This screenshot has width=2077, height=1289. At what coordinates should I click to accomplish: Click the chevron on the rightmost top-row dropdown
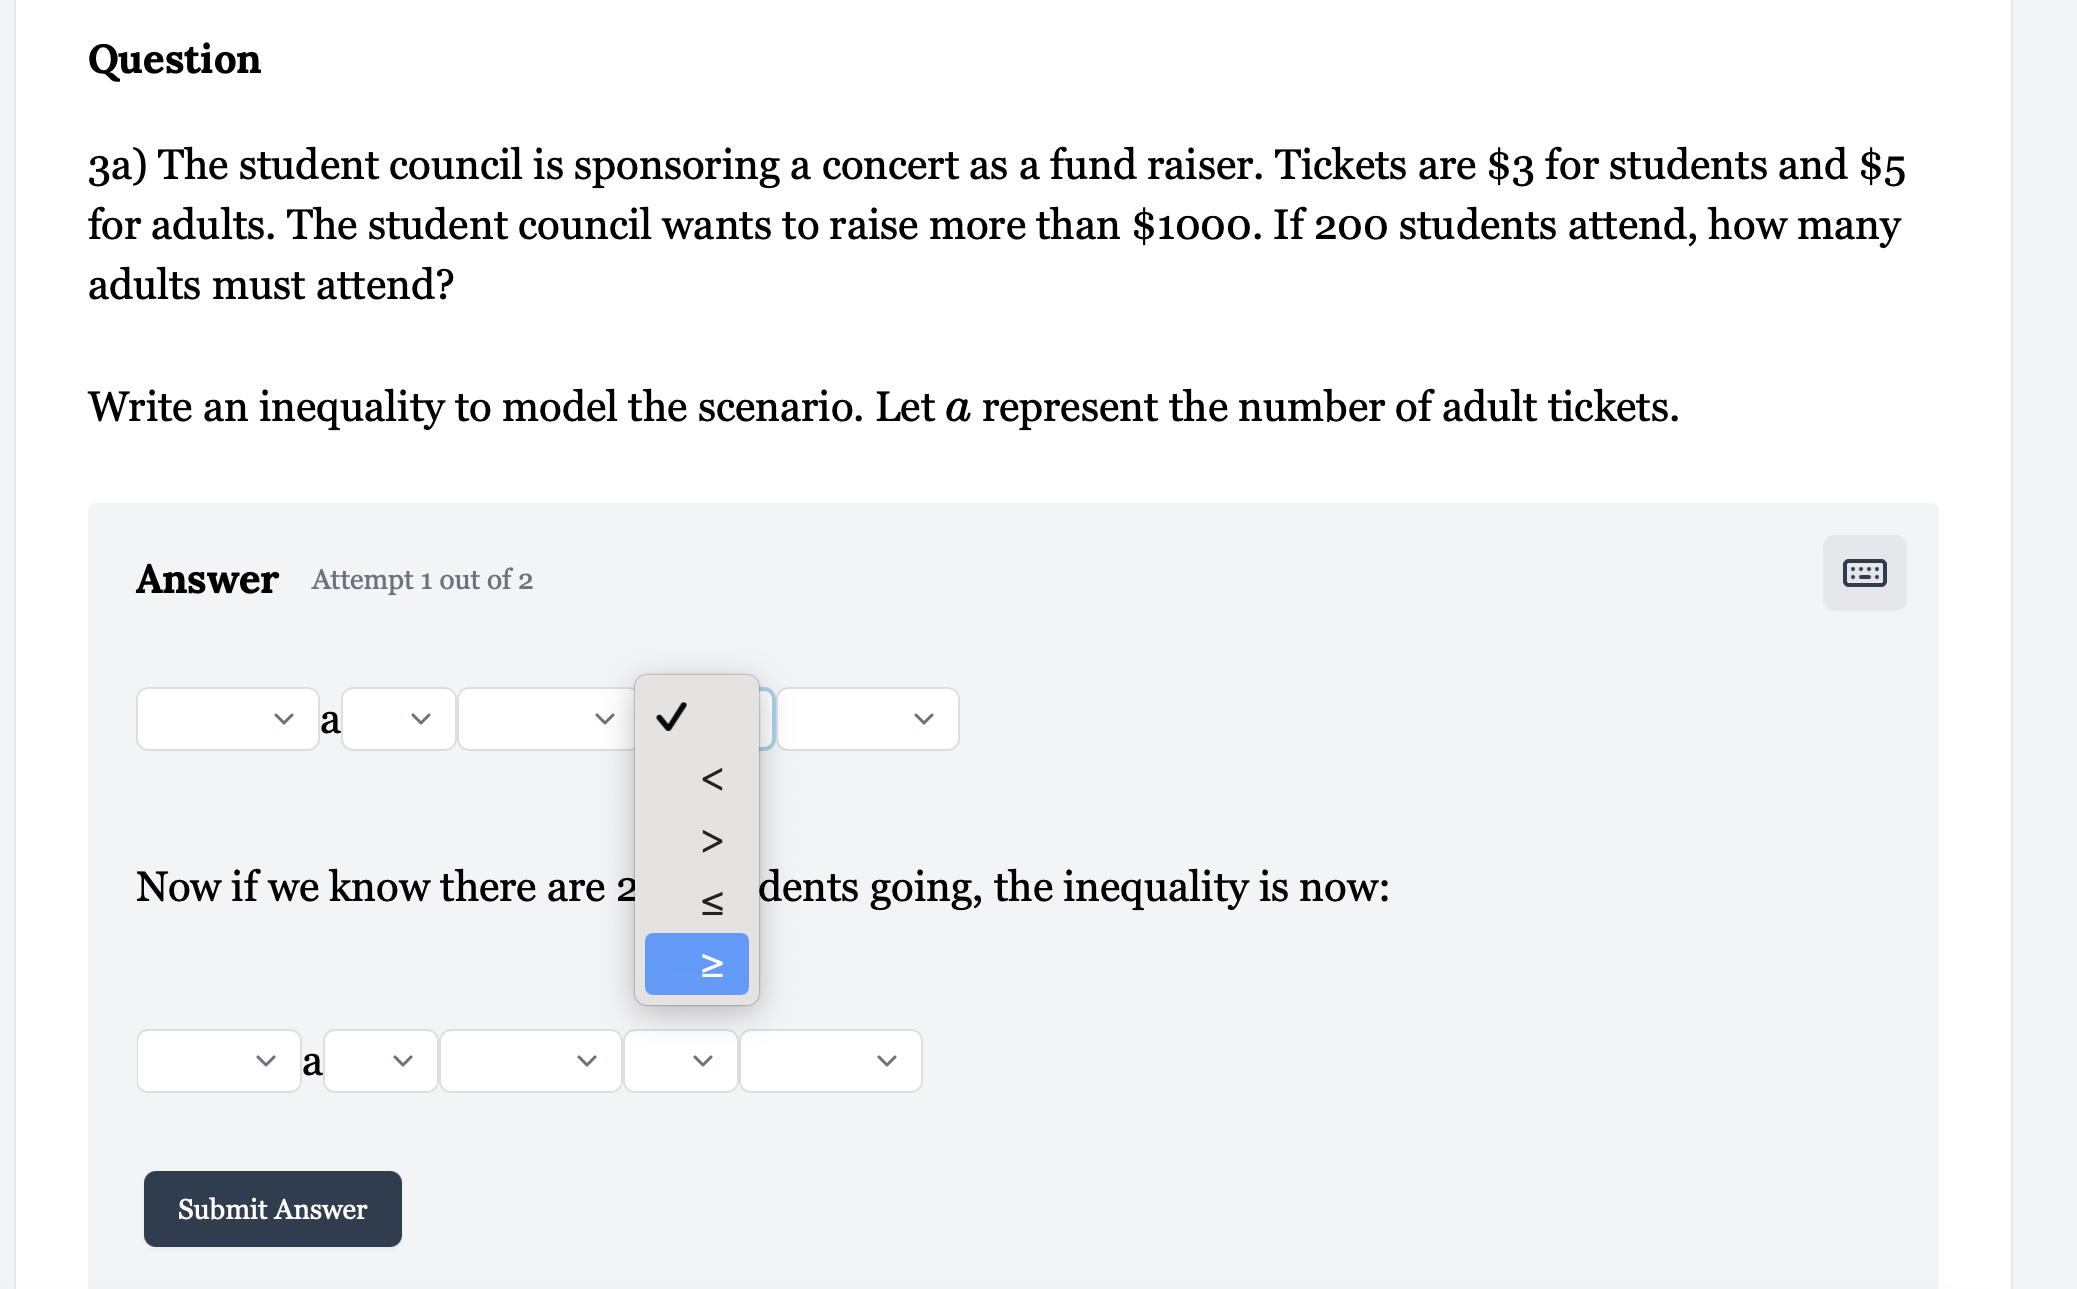coord(923,718)
